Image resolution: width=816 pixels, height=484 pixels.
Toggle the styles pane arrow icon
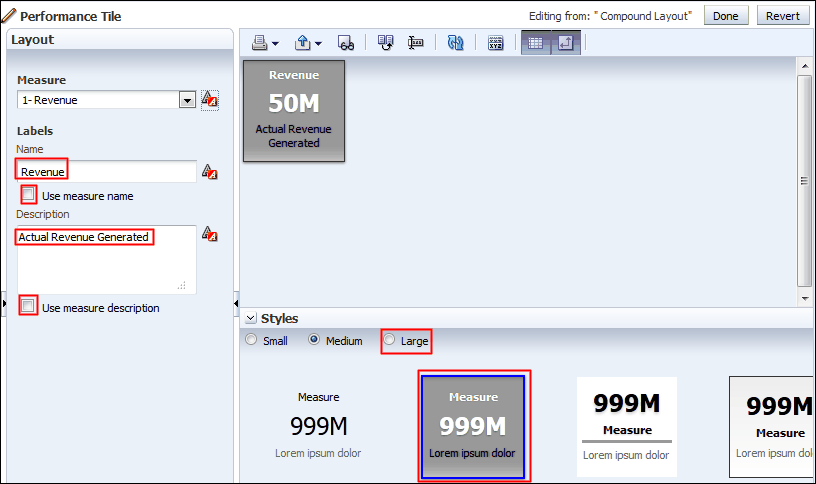pyautogui.click(x=566, y=43)
